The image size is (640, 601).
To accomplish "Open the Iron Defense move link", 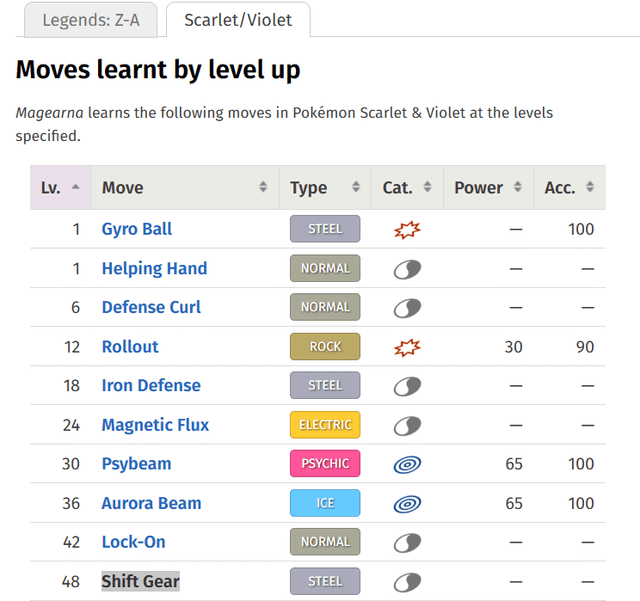I will click(x=151, y=386).
